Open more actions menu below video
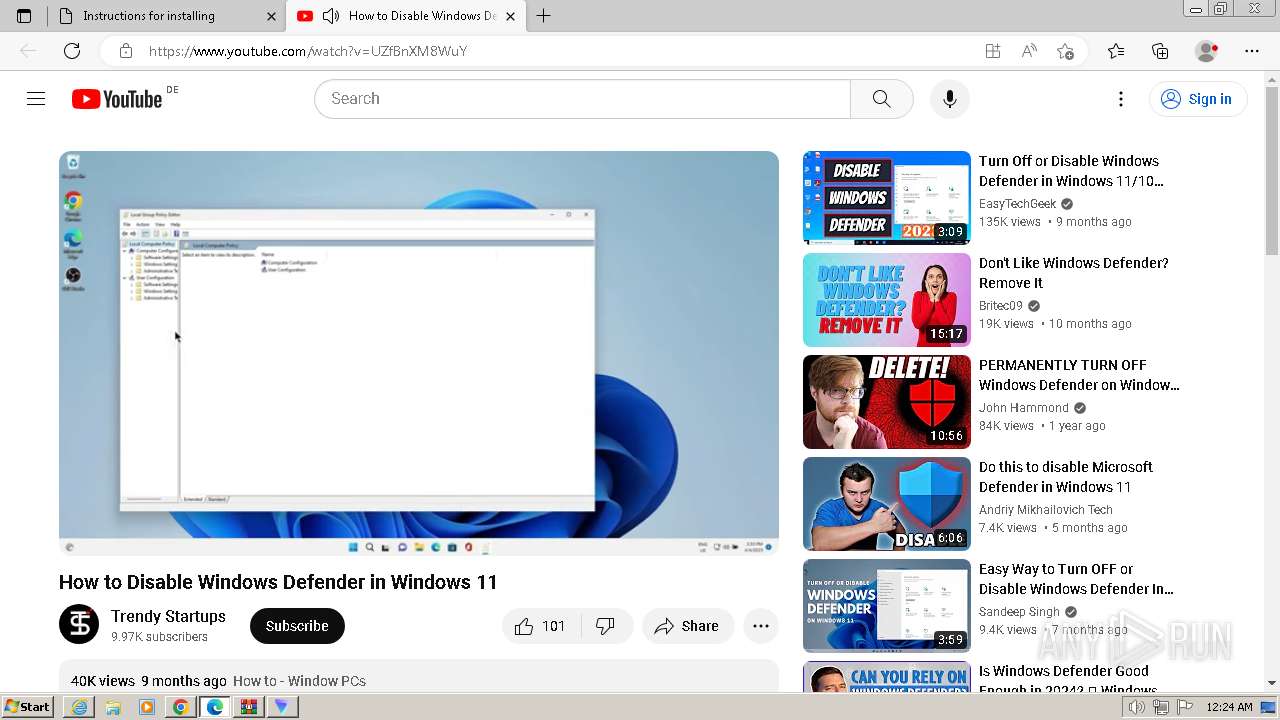The image size is (1280, 720). [x=761, y=626]
